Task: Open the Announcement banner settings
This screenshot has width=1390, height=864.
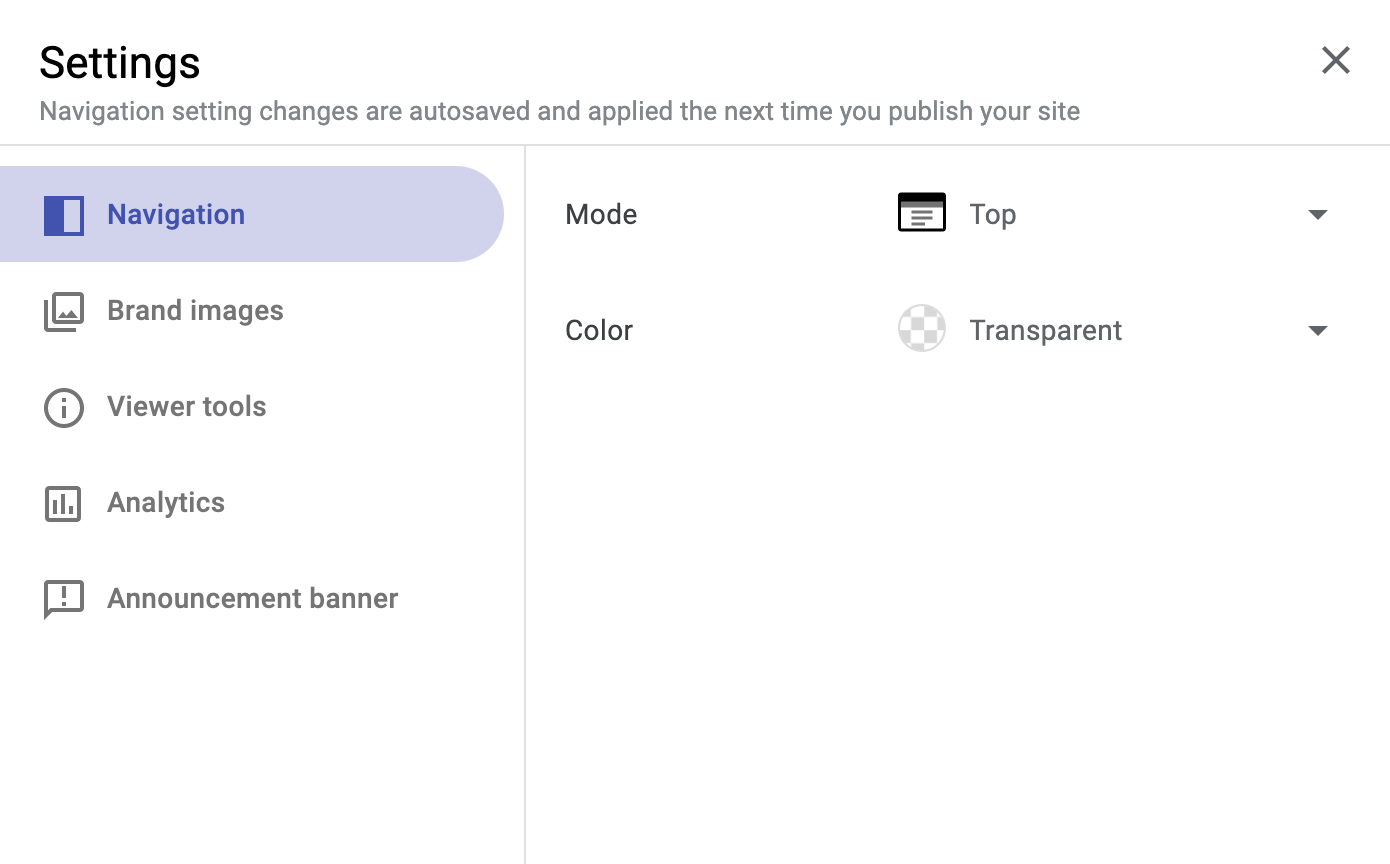Action: point(252,599)
